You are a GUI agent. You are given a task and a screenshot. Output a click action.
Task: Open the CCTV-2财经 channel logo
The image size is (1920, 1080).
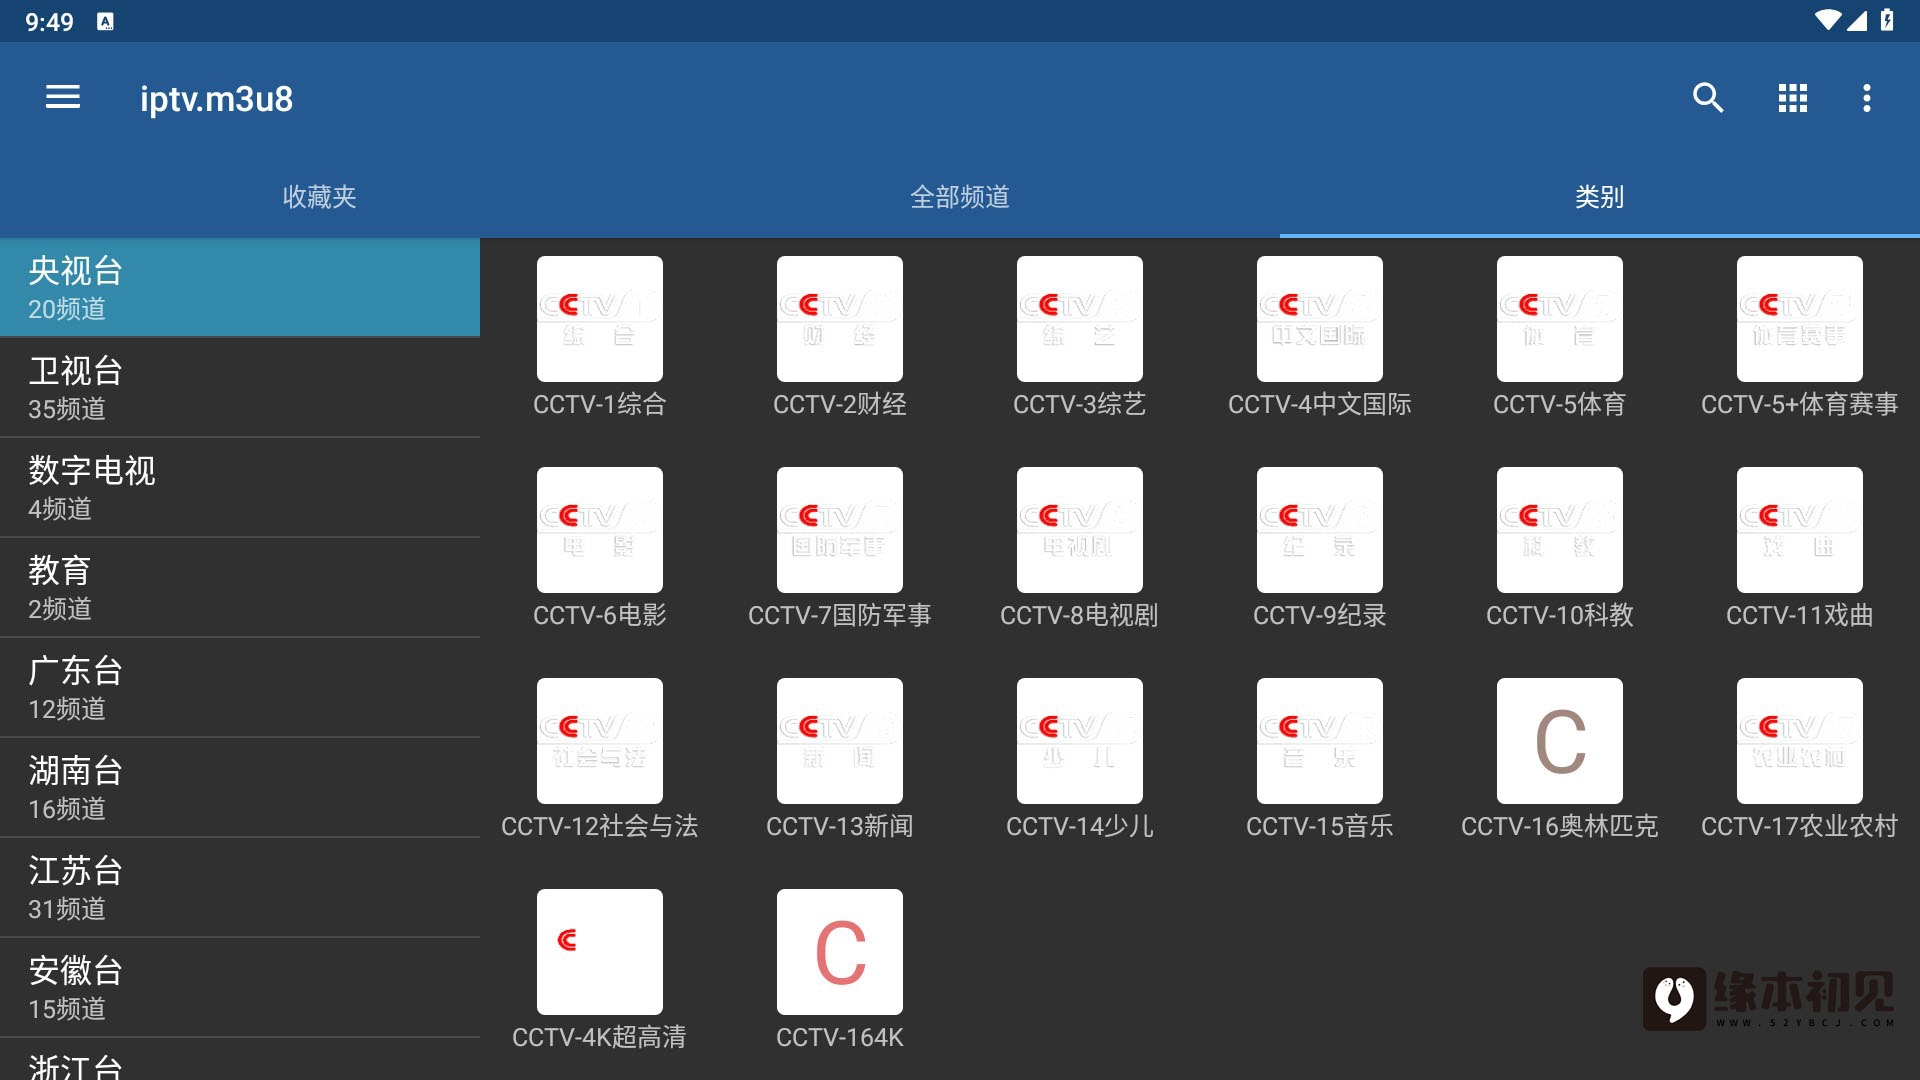pyautogui.click(x=840, y=319)
